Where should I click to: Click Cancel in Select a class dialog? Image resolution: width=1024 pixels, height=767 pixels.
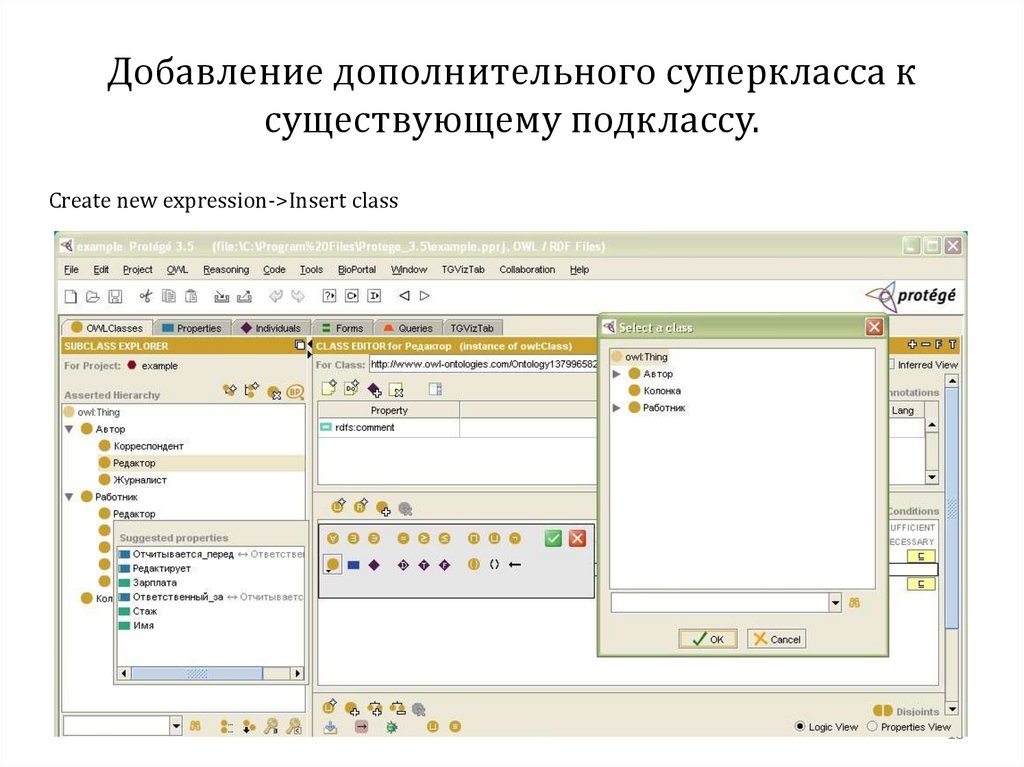[x=776, y=639]
